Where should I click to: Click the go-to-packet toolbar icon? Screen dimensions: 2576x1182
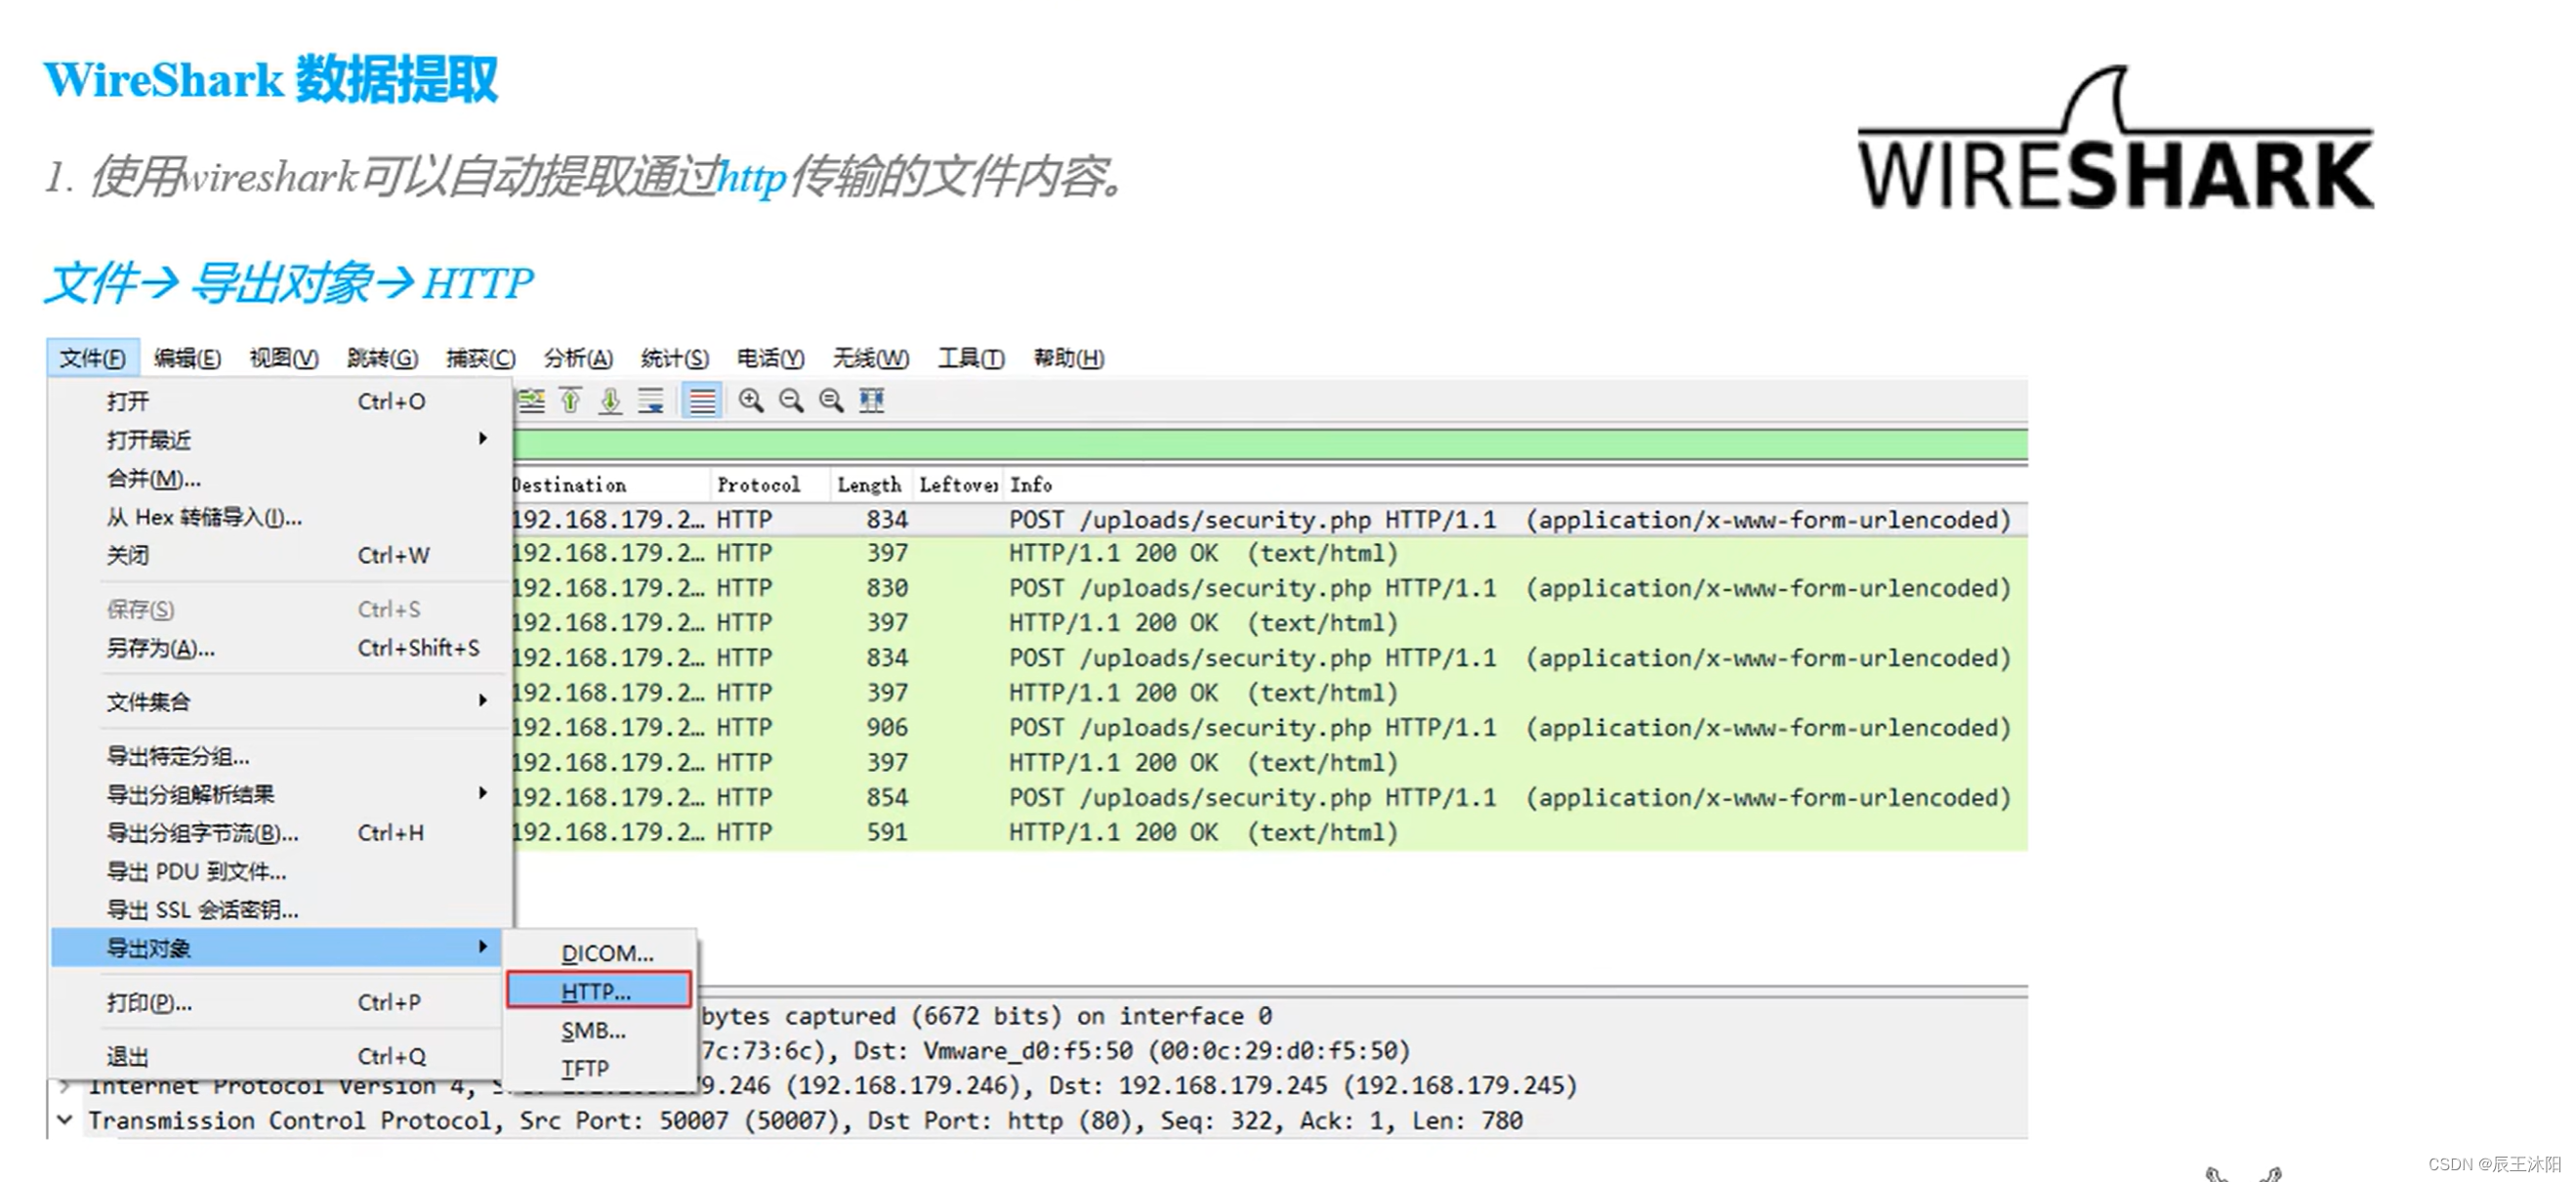click(531, 401)
